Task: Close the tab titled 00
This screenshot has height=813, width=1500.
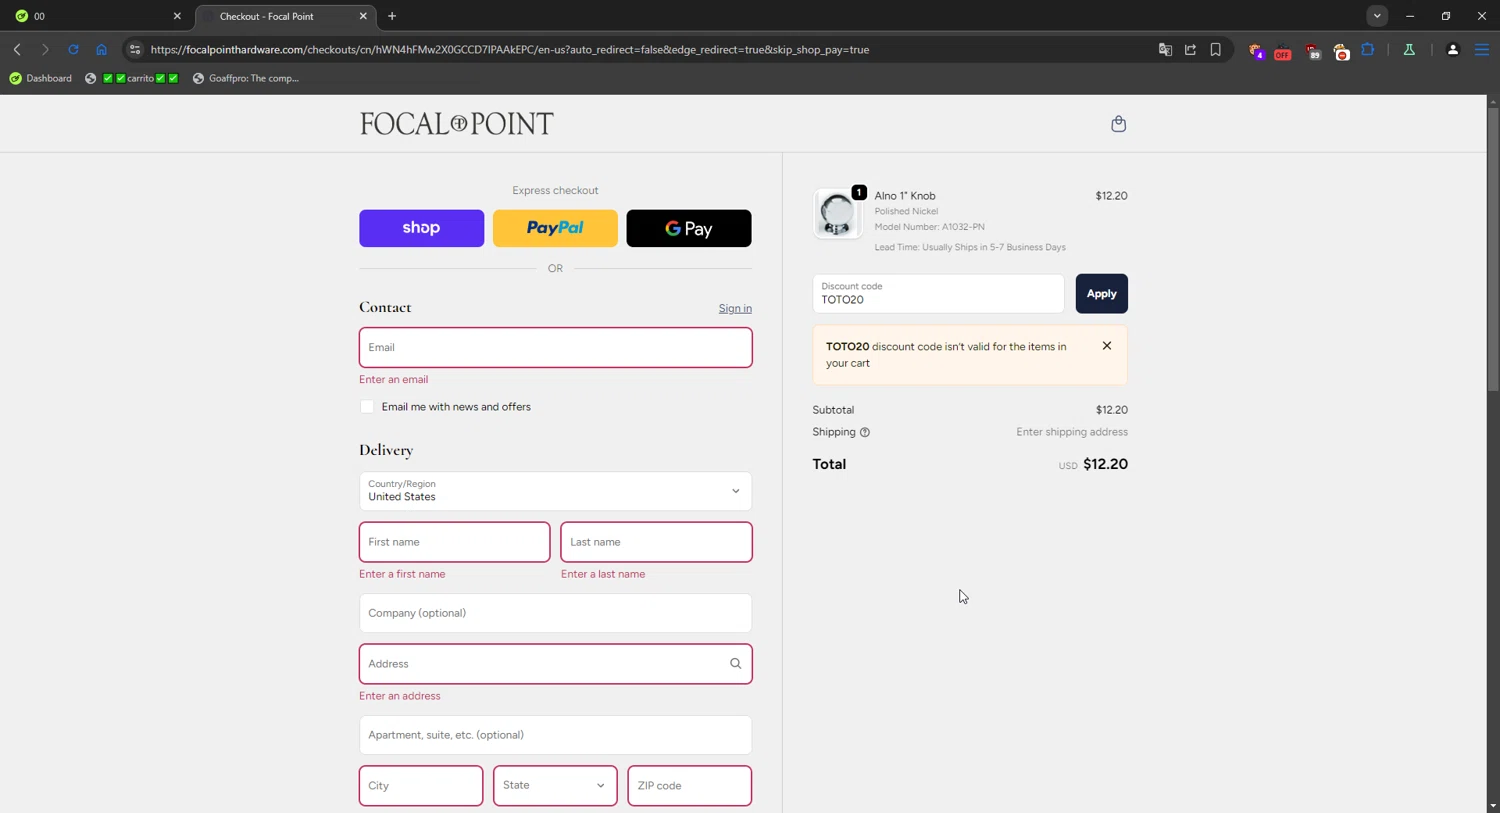Action: (x=177, y=16)
